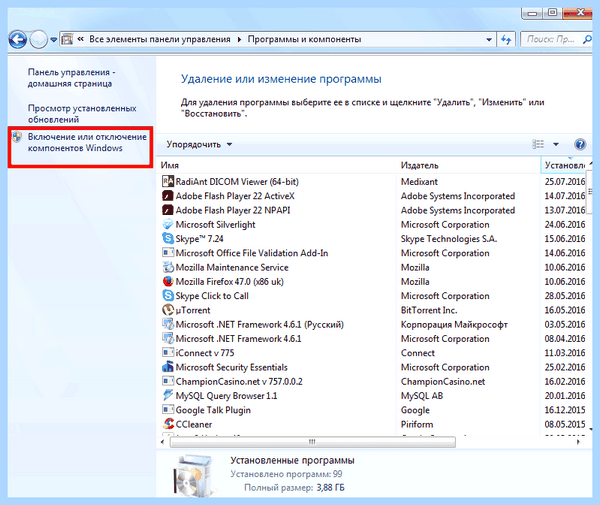
Task: Sort by the 'Издатель' column header
Action: point(468,165)
